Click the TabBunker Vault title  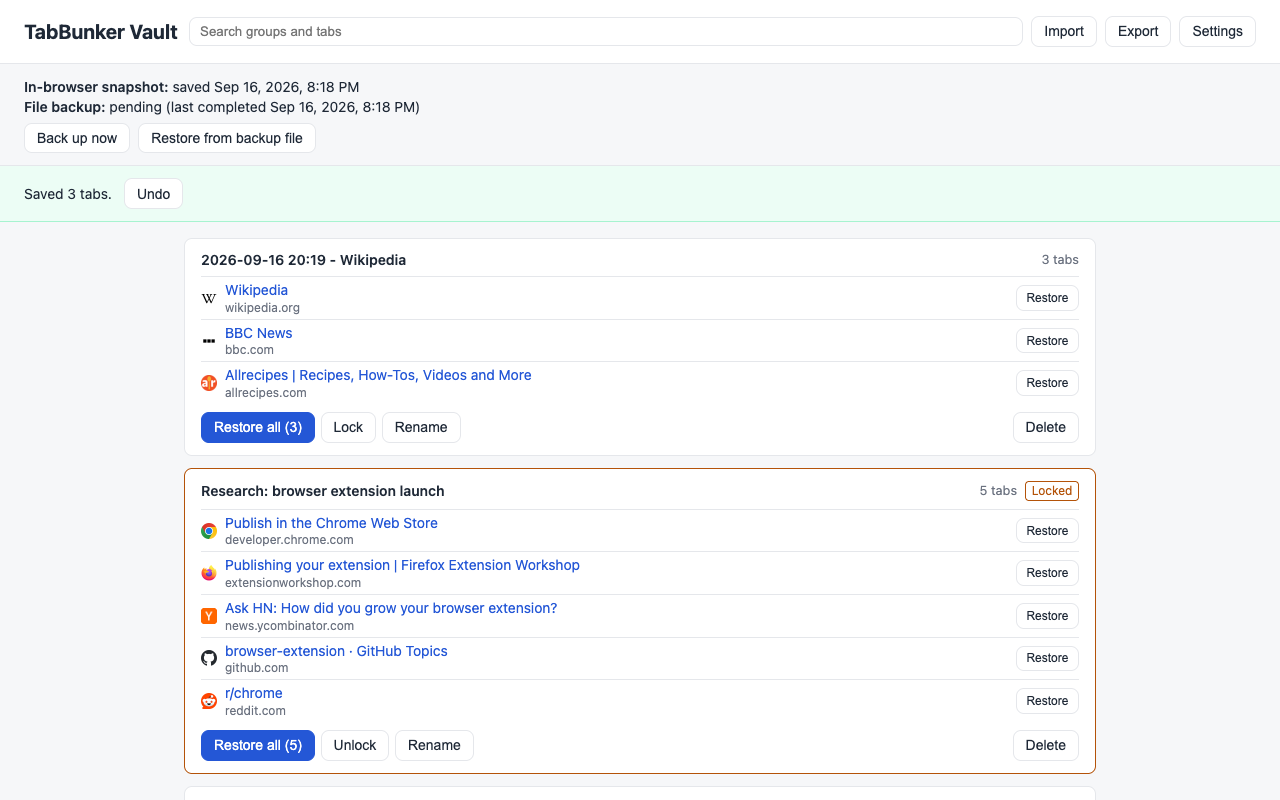pos(101,32)
